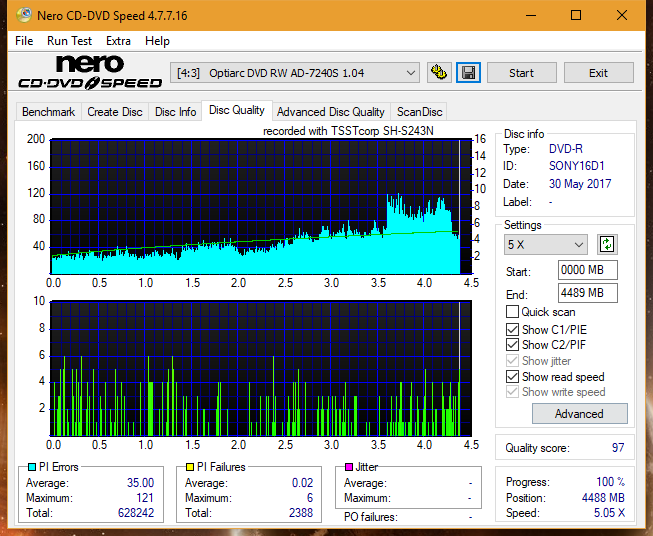This screenshot has height=536, width=653.
Task: Switch to the ScanDisc tab
Action: coord(419,112)
